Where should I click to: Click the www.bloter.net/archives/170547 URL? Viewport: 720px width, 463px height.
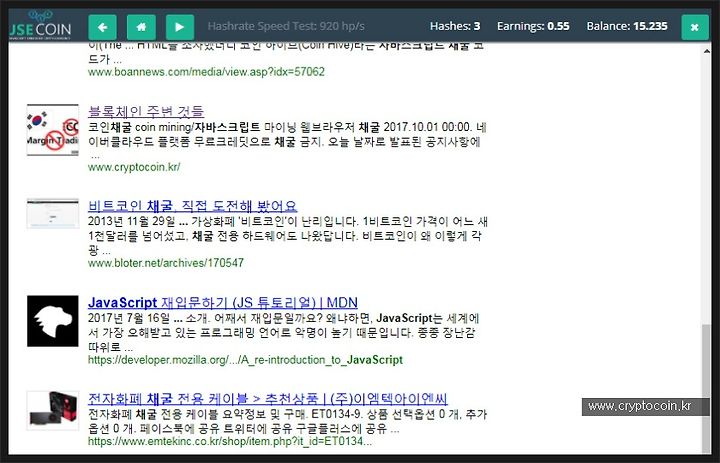point(166,263)
